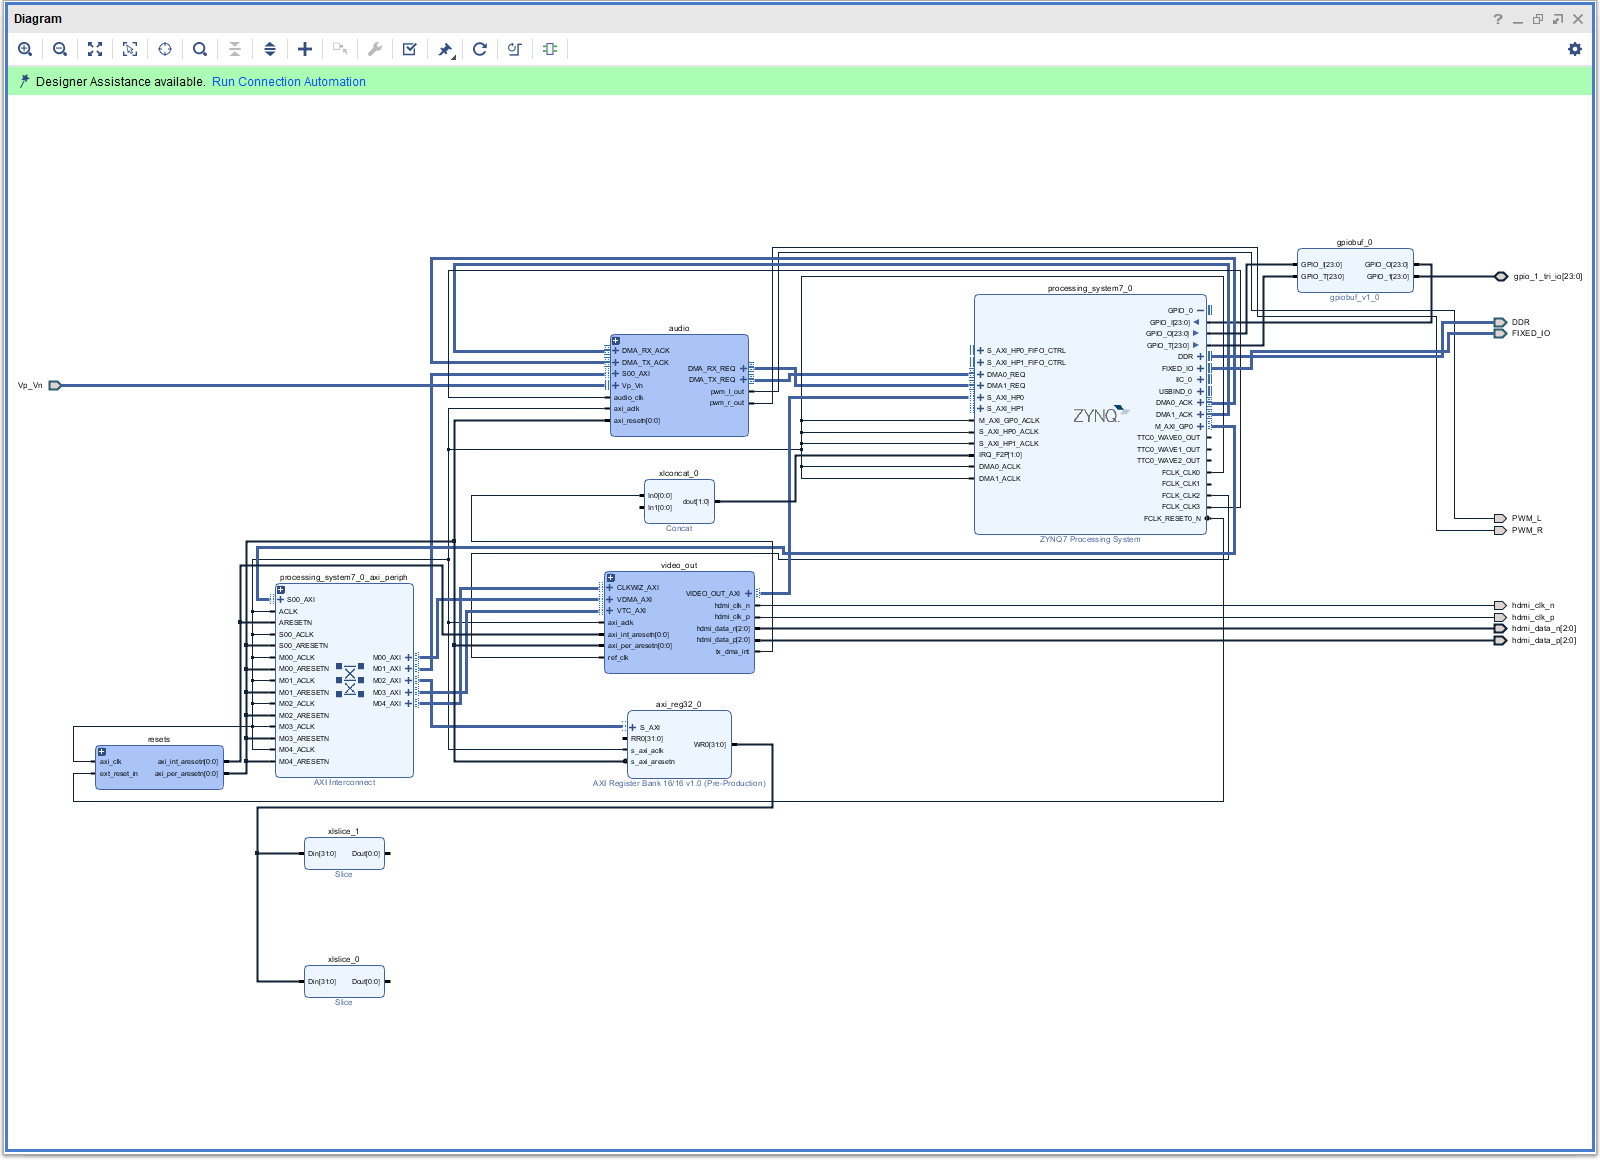The image size is (1600, 1160).
Task: Expand the S00_AXI port on audio block
Action: coord(616,374)
